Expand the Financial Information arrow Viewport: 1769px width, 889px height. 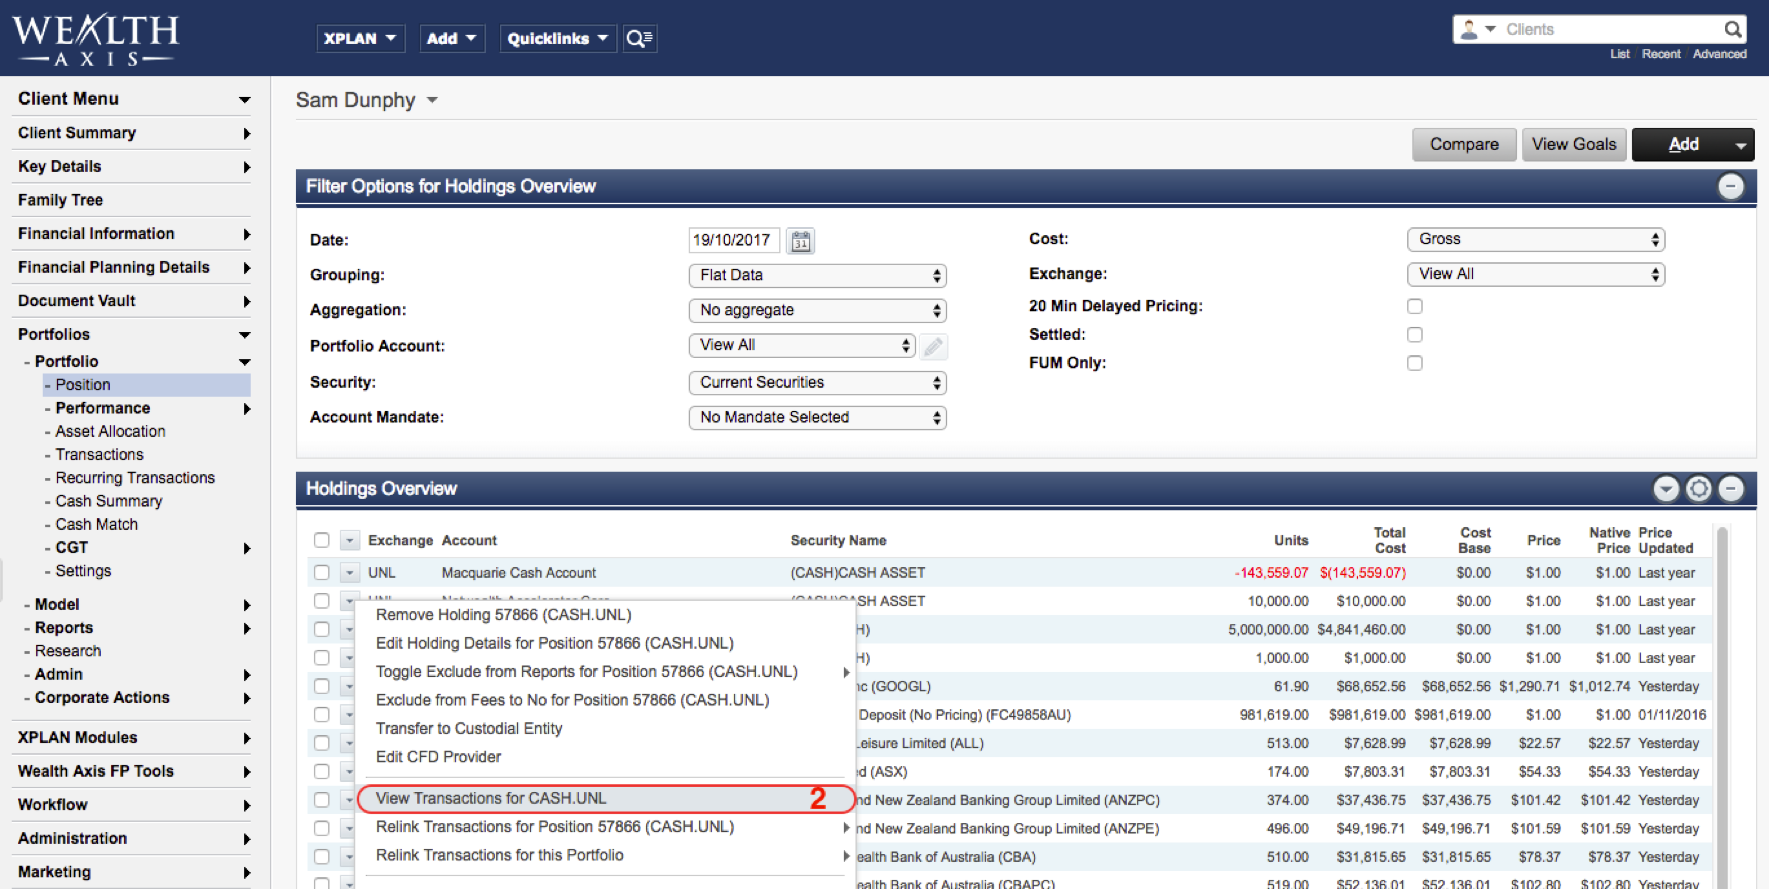click(246, 234)
